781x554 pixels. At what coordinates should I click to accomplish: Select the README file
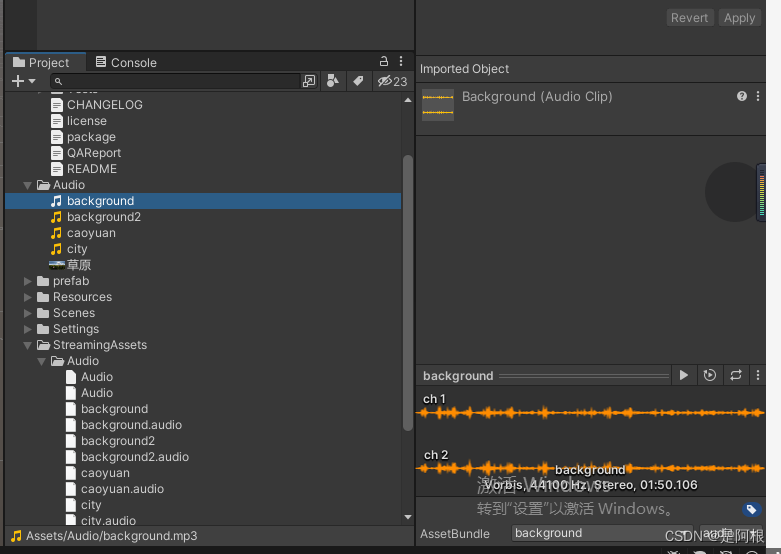92,168
